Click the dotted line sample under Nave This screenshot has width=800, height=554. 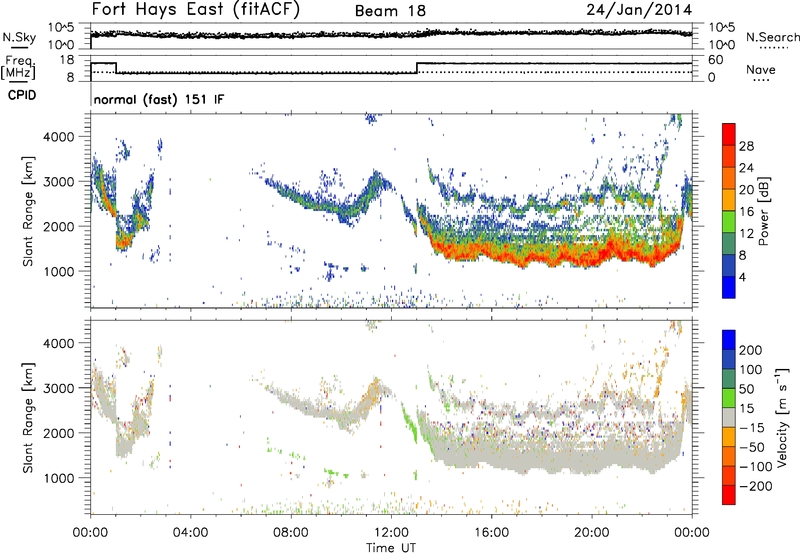pyautogui.click(x=761, y=80)
